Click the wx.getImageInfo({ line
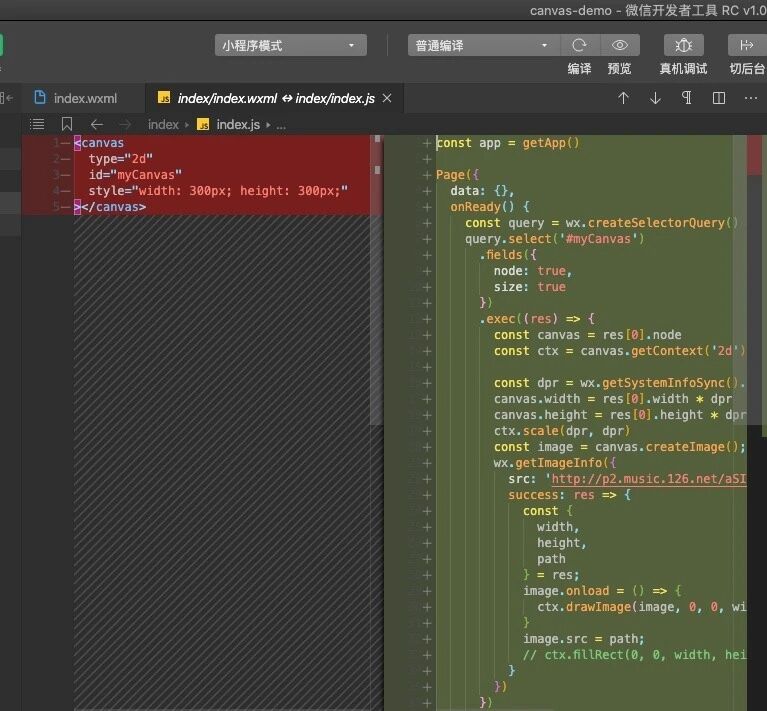 tap(555, 463)
